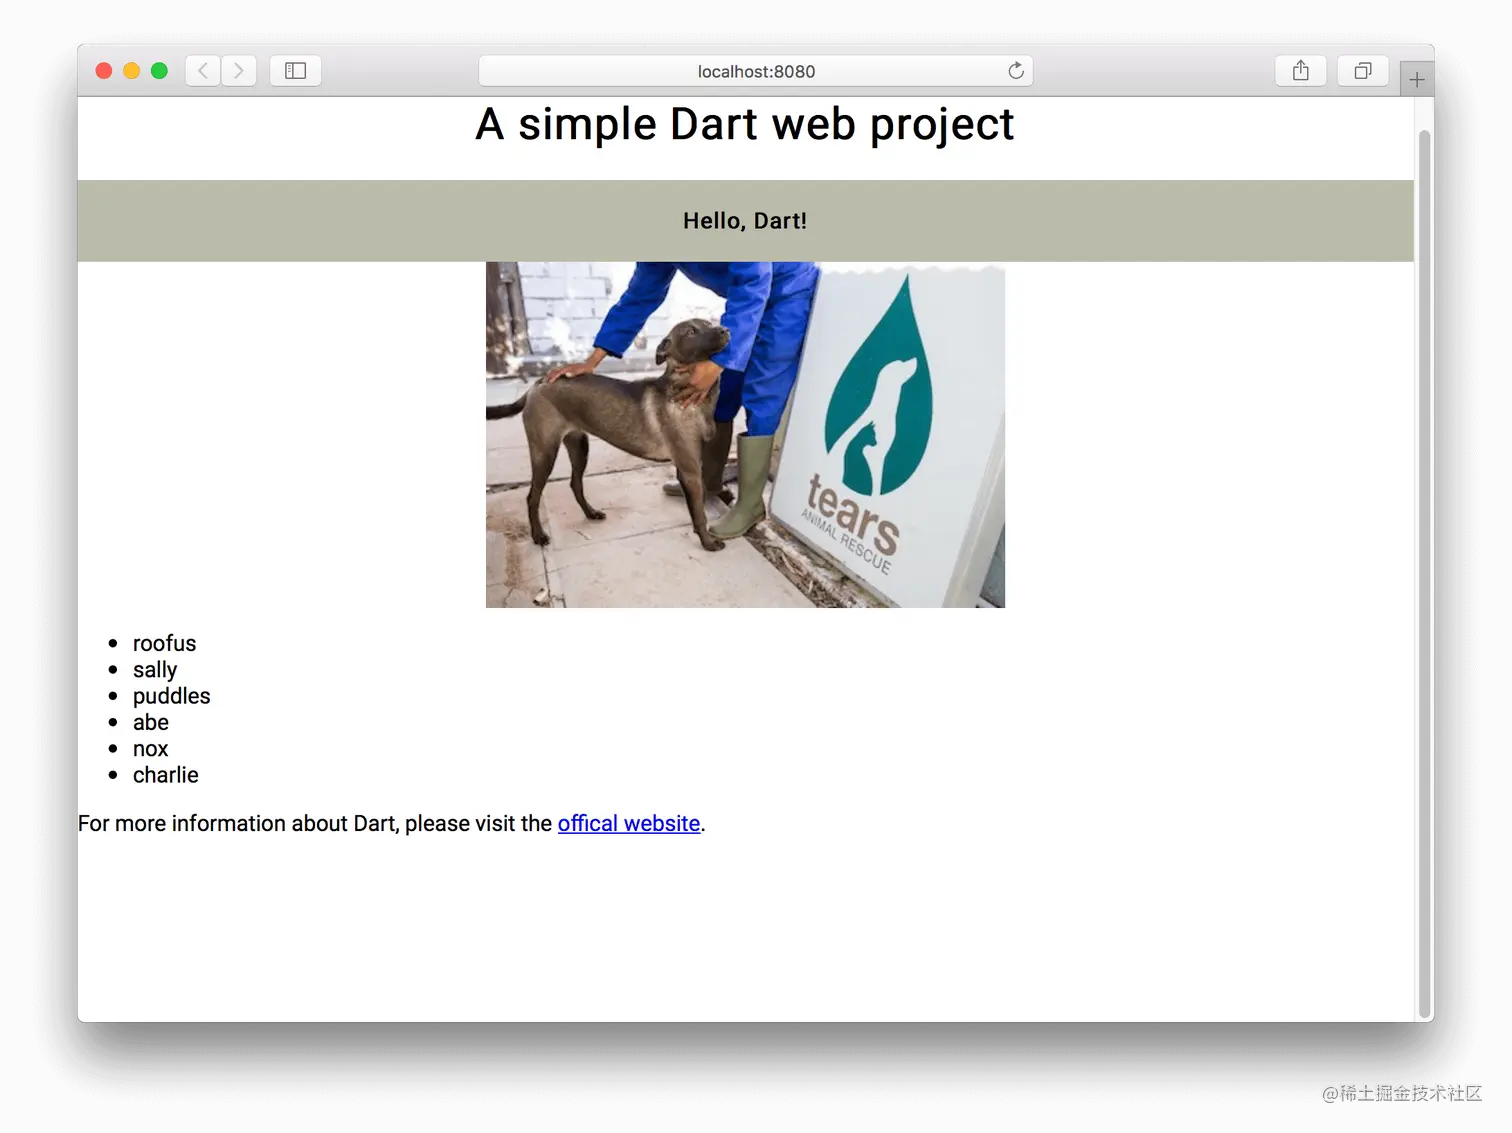This screenshot has width=1512, height=1133.
Task: Select the puddles list item
Action: click(172, 696)
